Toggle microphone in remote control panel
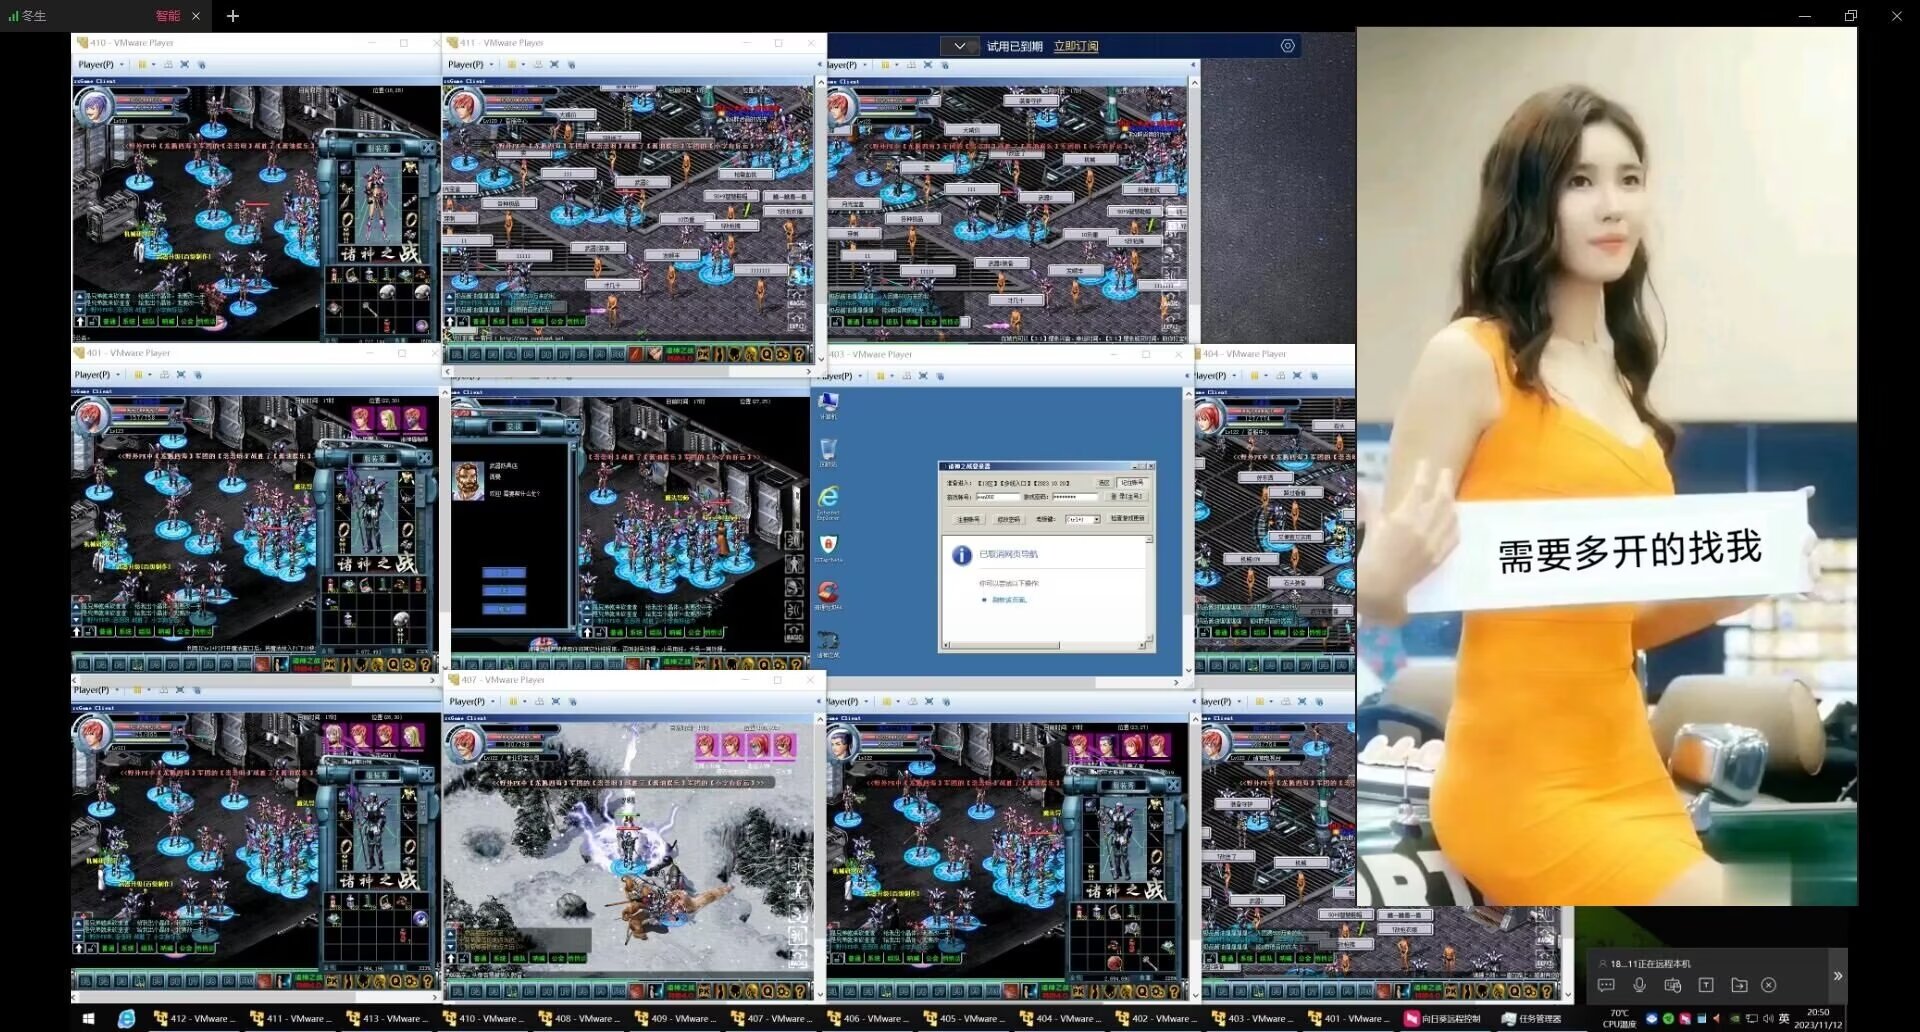The width and height of the screenshot is (1920, 1032). coord(1639,985)
